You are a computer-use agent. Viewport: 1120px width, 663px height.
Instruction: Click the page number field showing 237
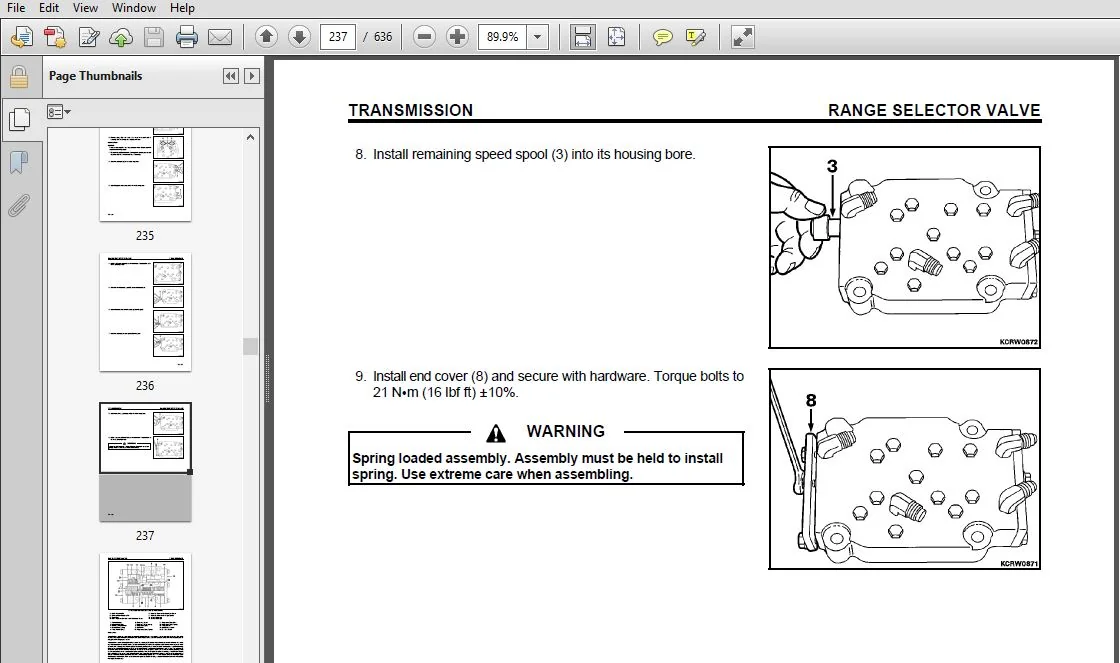(339, 36)
